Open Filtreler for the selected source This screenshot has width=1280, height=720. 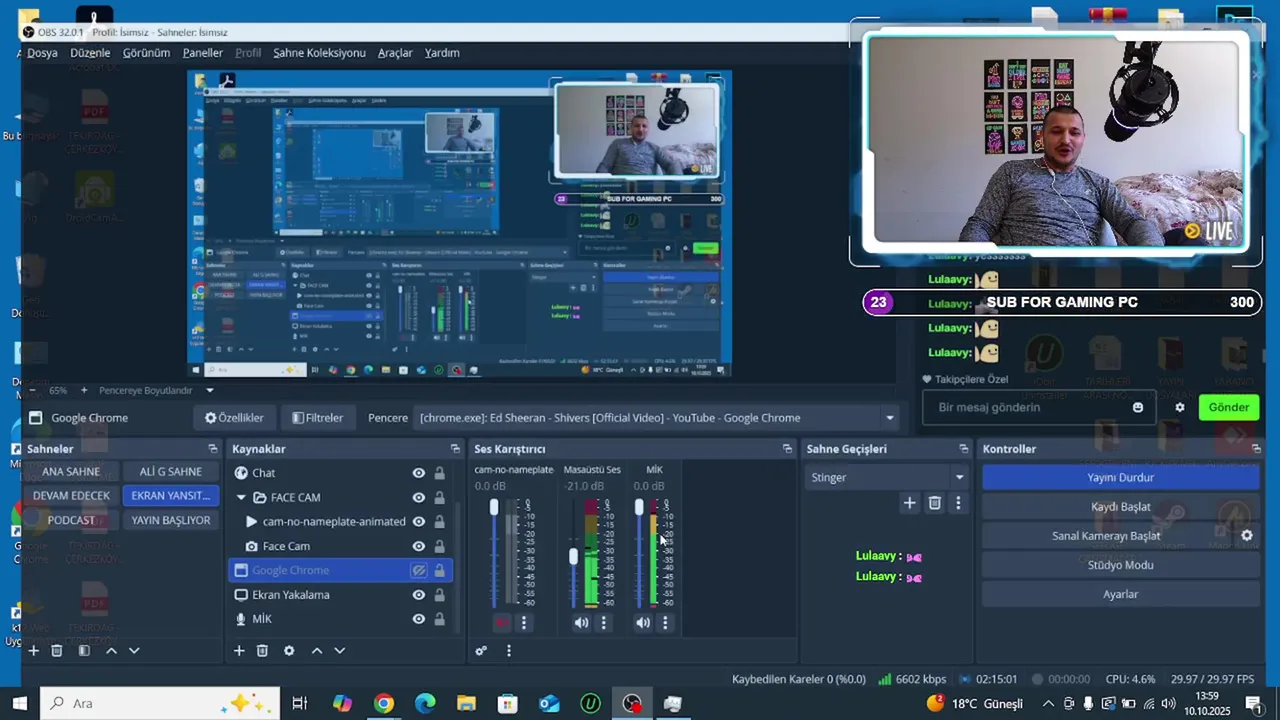click(317, 418)
